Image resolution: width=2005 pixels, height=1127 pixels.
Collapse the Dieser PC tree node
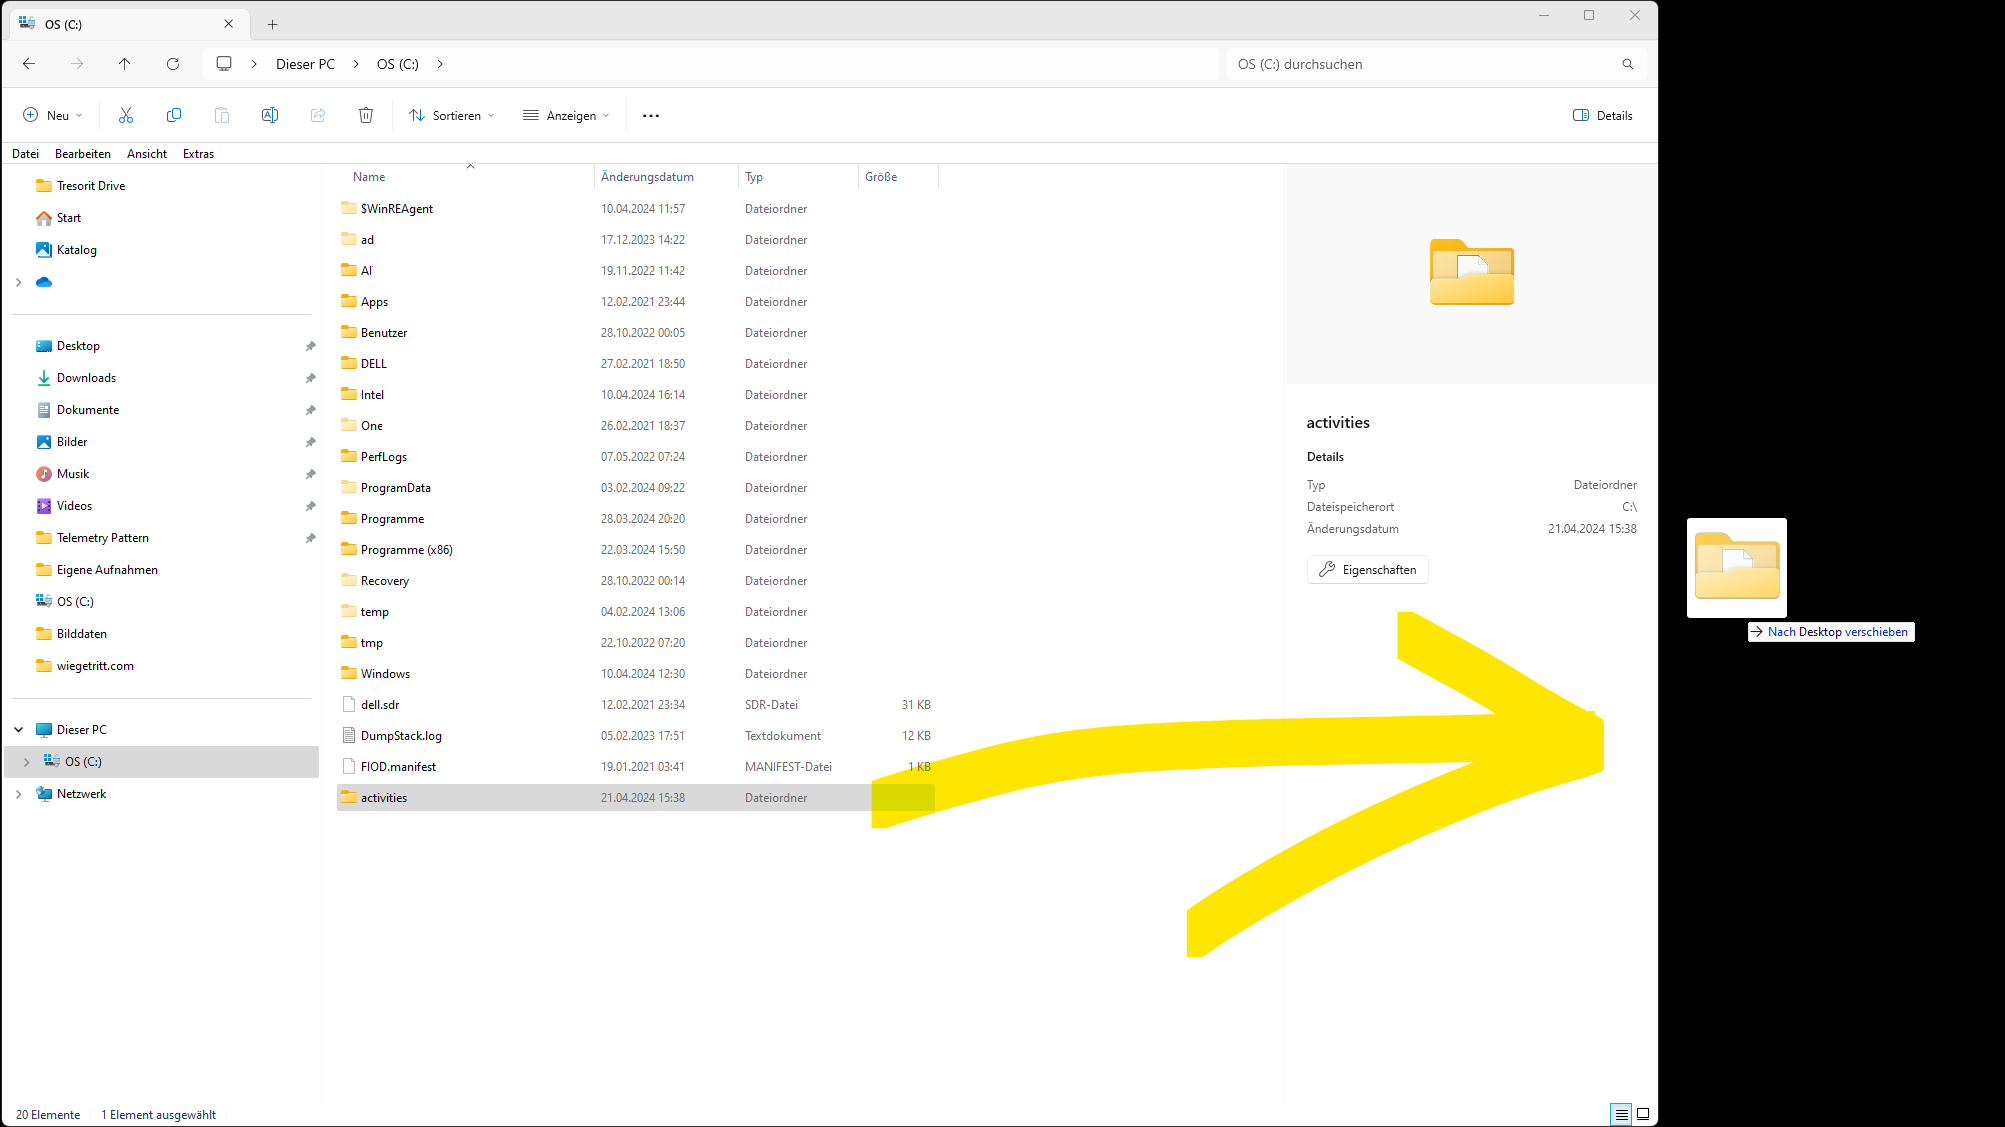point(19,730)
